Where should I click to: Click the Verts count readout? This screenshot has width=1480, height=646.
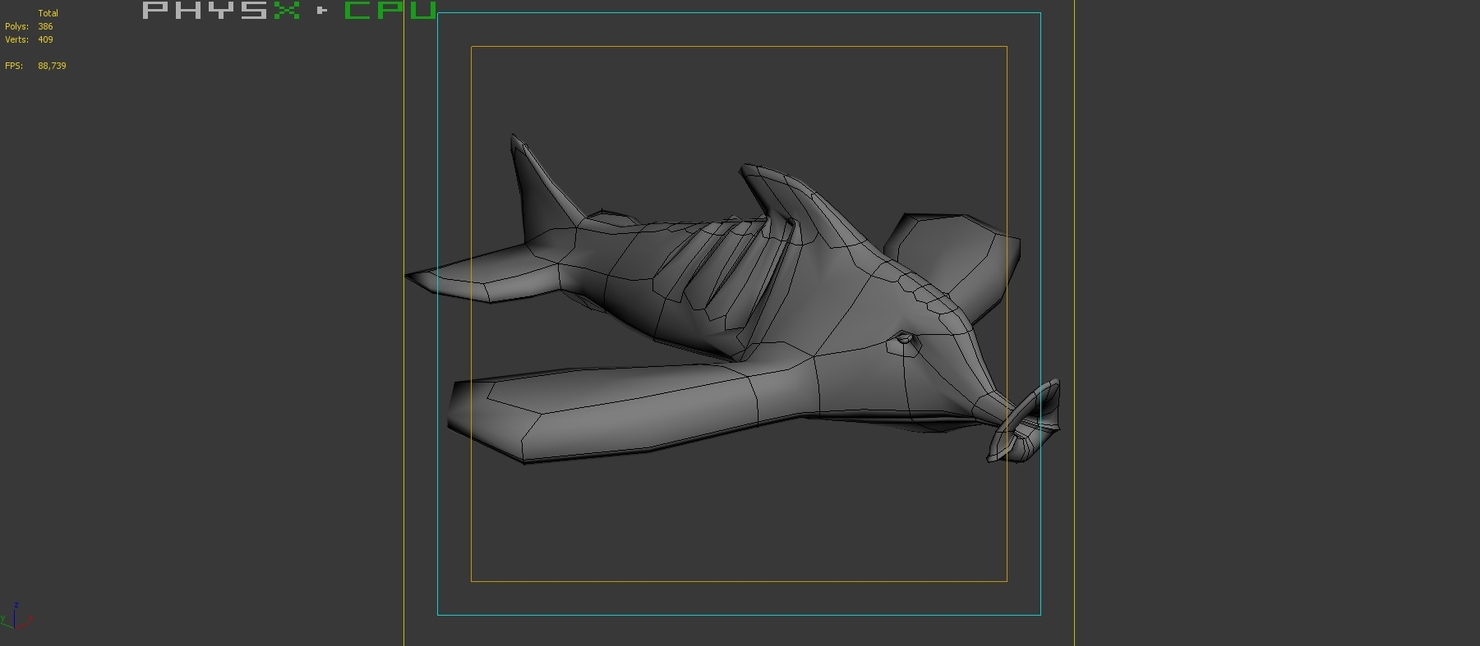tap(44, 39)
